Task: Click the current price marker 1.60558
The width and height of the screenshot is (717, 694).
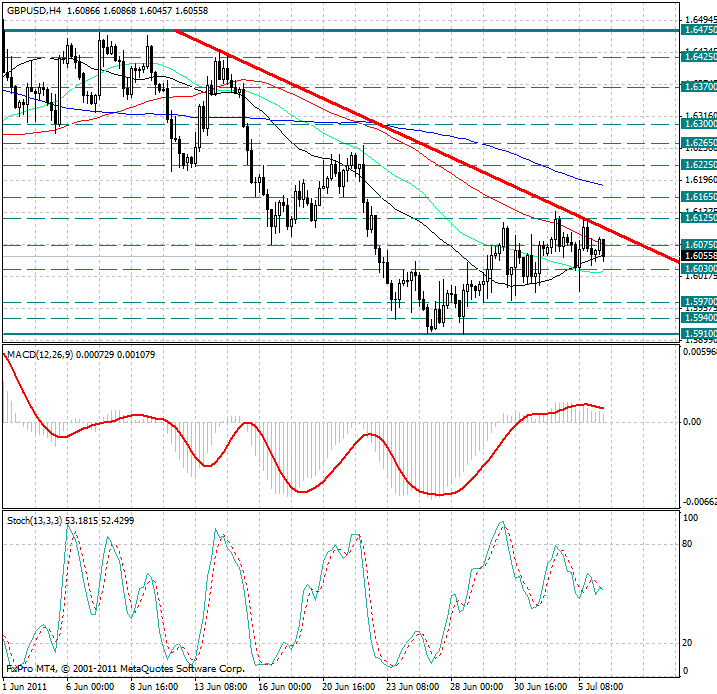Action: [x=698, y=256]
